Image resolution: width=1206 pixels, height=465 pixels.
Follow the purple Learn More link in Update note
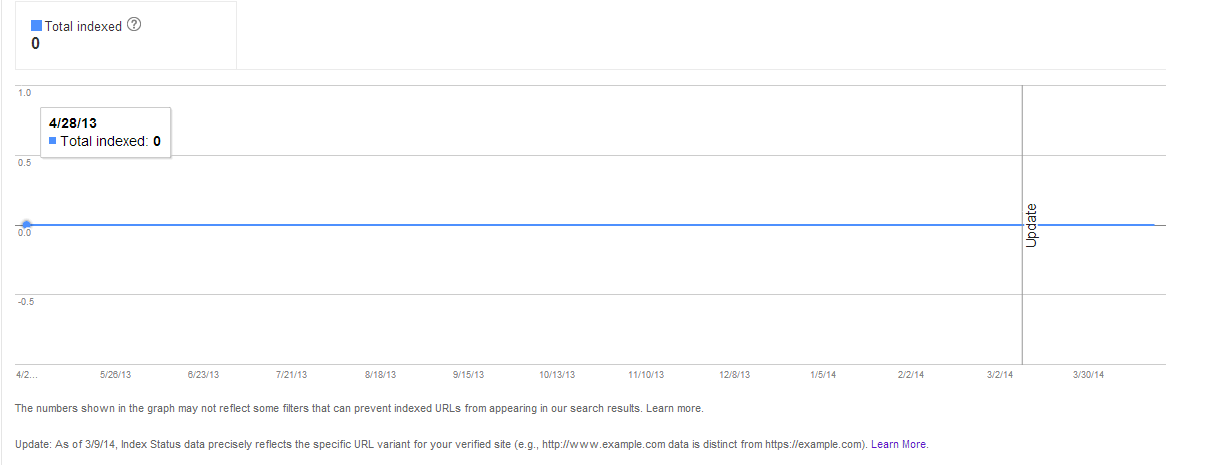pos(899,444)
